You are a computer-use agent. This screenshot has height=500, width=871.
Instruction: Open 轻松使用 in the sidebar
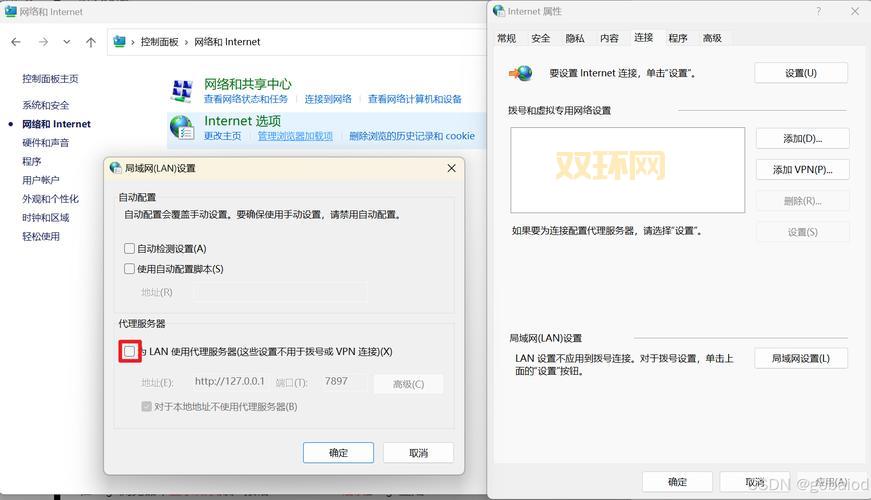pos(41,236)
